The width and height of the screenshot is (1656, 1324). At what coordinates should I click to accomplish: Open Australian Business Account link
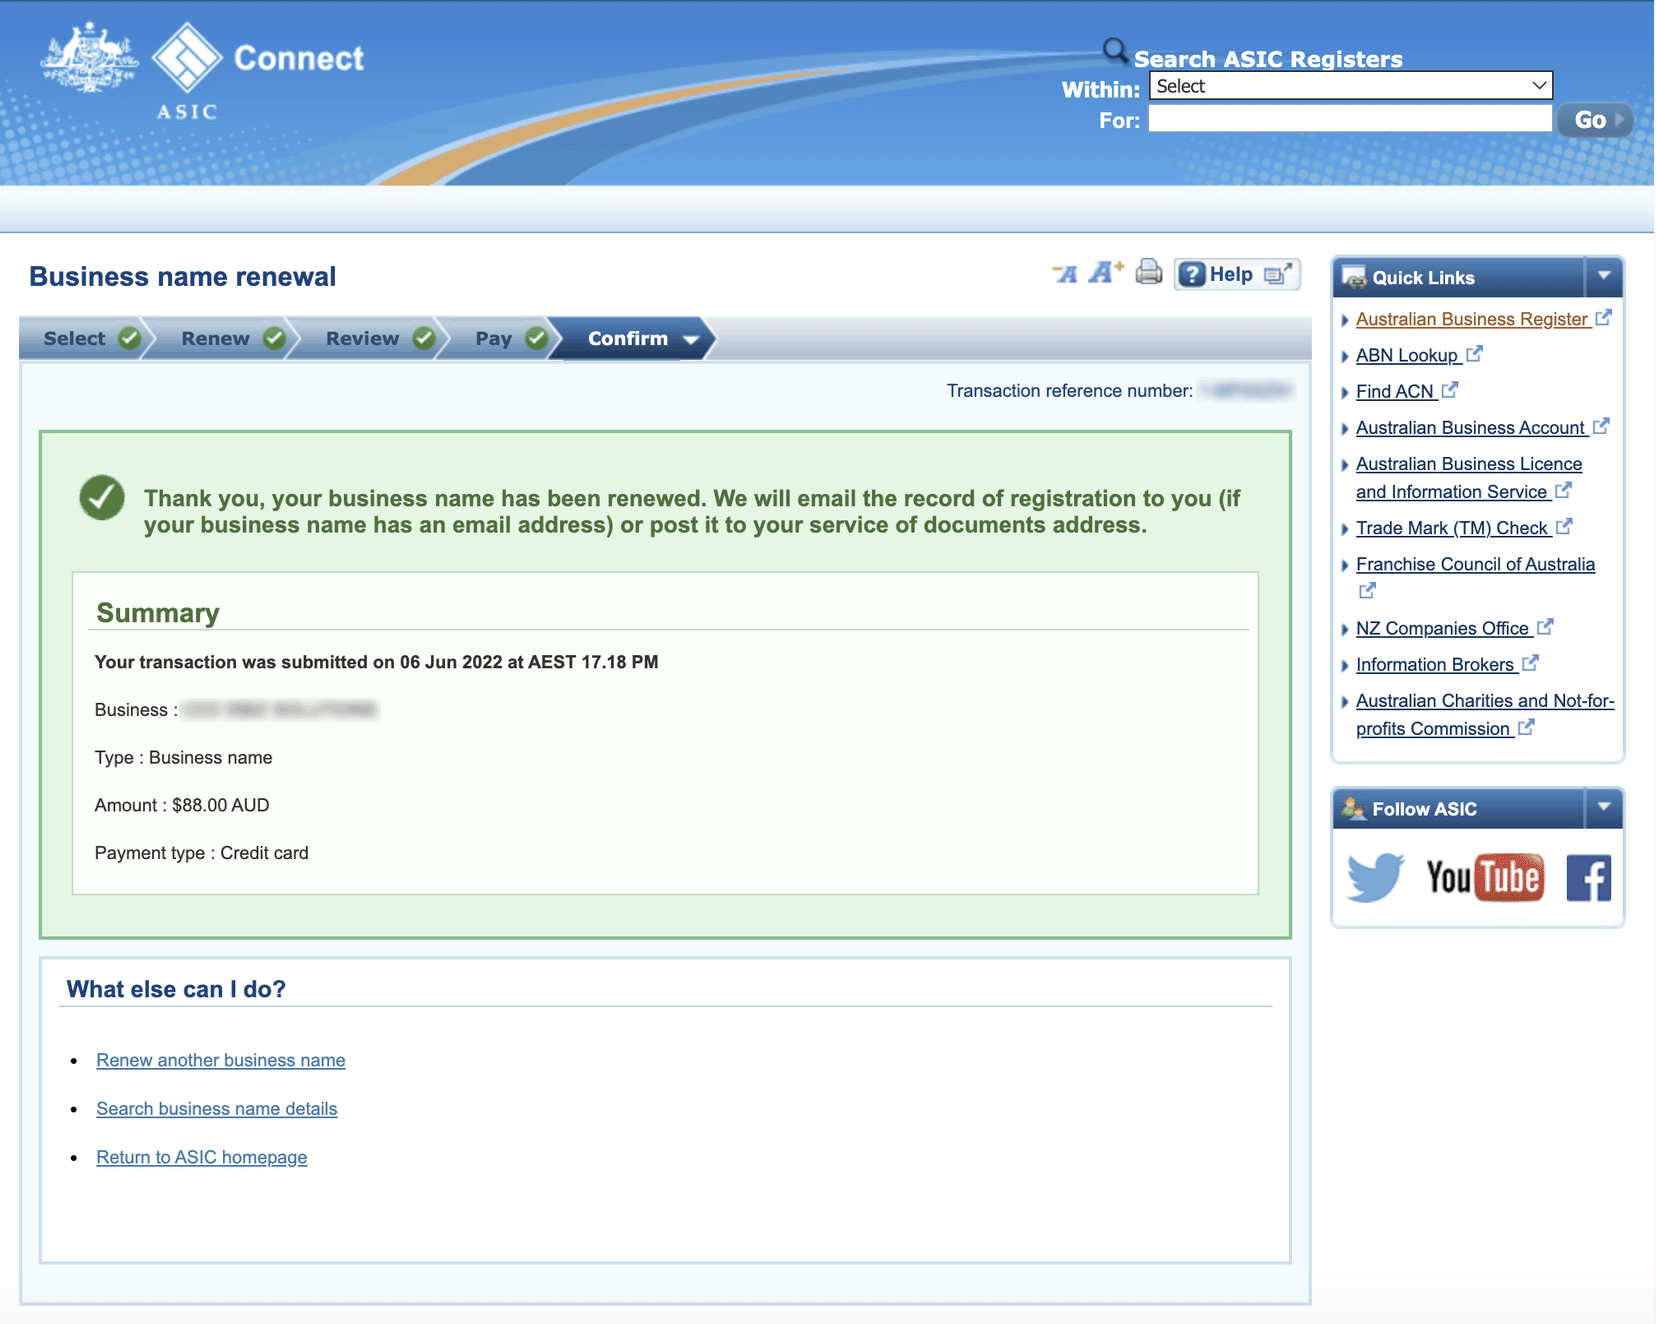point(1470,428)
